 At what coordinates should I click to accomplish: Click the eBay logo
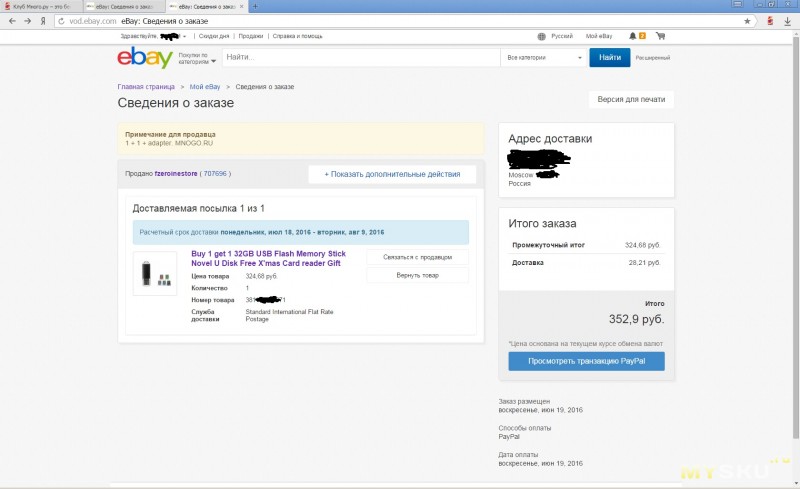pyautogui.click(x=145, y=57)
